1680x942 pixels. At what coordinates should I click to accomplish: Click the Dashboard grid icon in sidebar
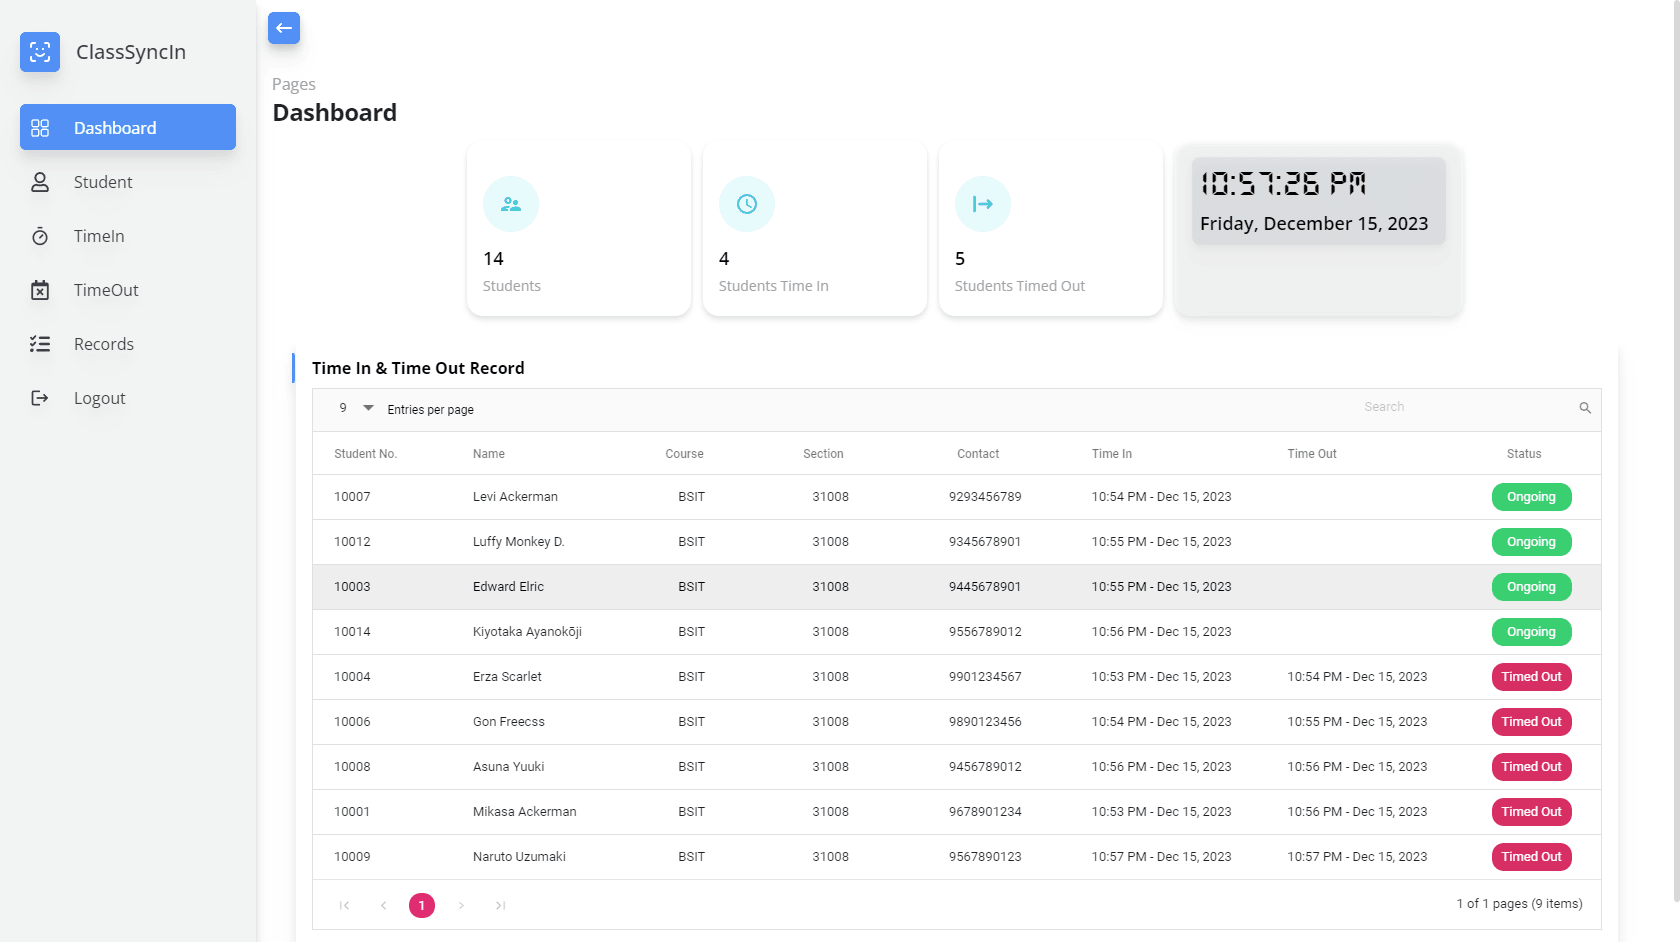point(40,128)
